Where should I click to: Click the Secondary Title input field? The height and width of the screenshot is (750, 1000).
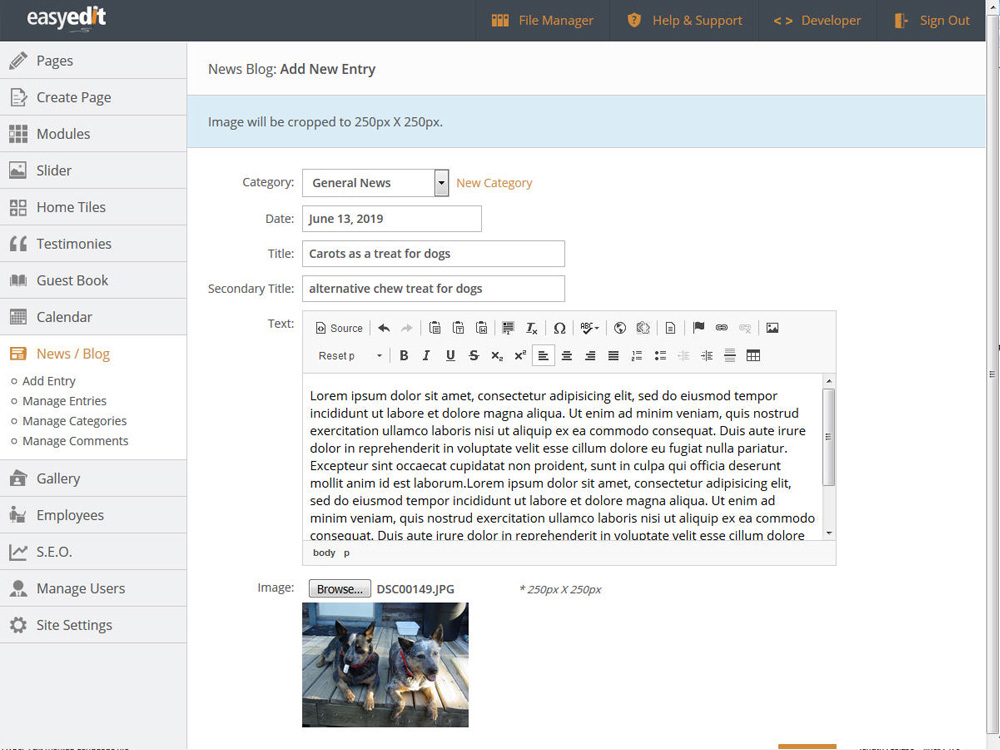tap(433, 289)
